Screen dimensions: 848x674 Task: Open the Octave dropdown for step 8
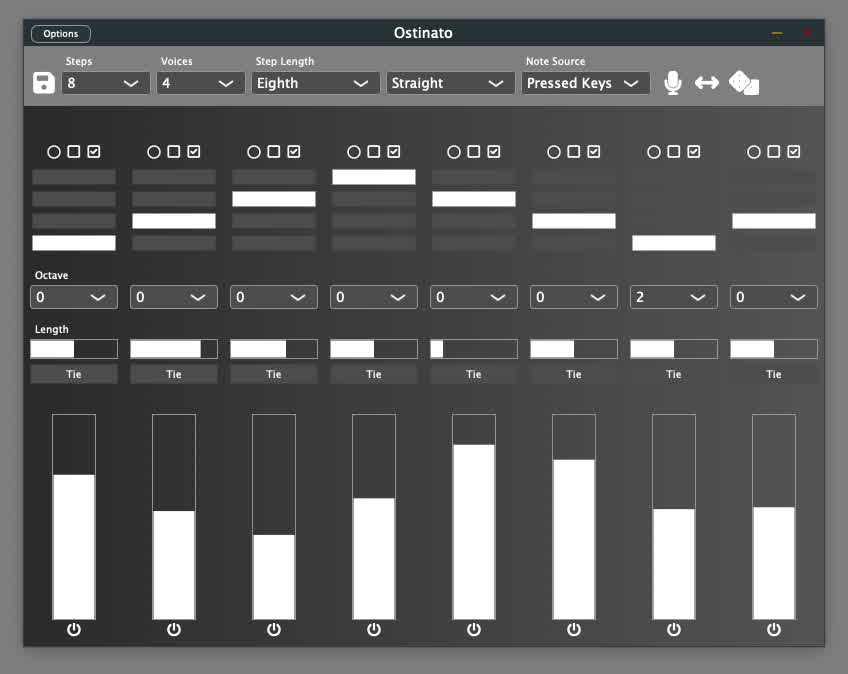(x=774, y=297)
